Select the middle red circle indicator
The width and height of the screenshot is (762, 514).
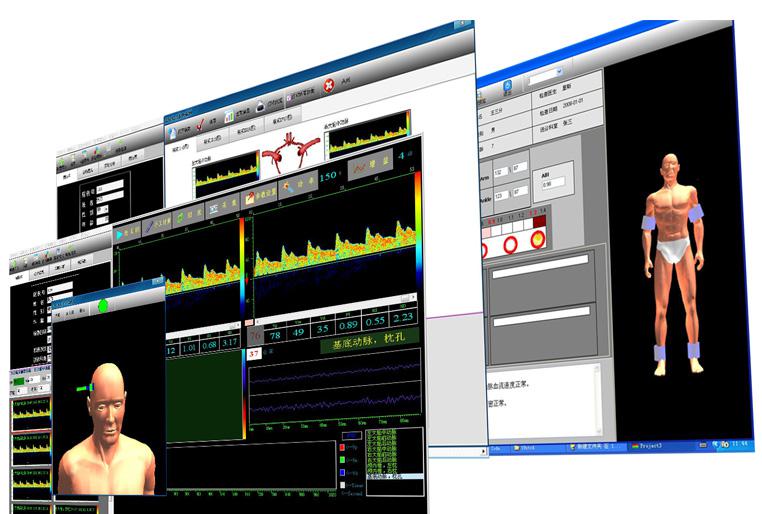512,242
